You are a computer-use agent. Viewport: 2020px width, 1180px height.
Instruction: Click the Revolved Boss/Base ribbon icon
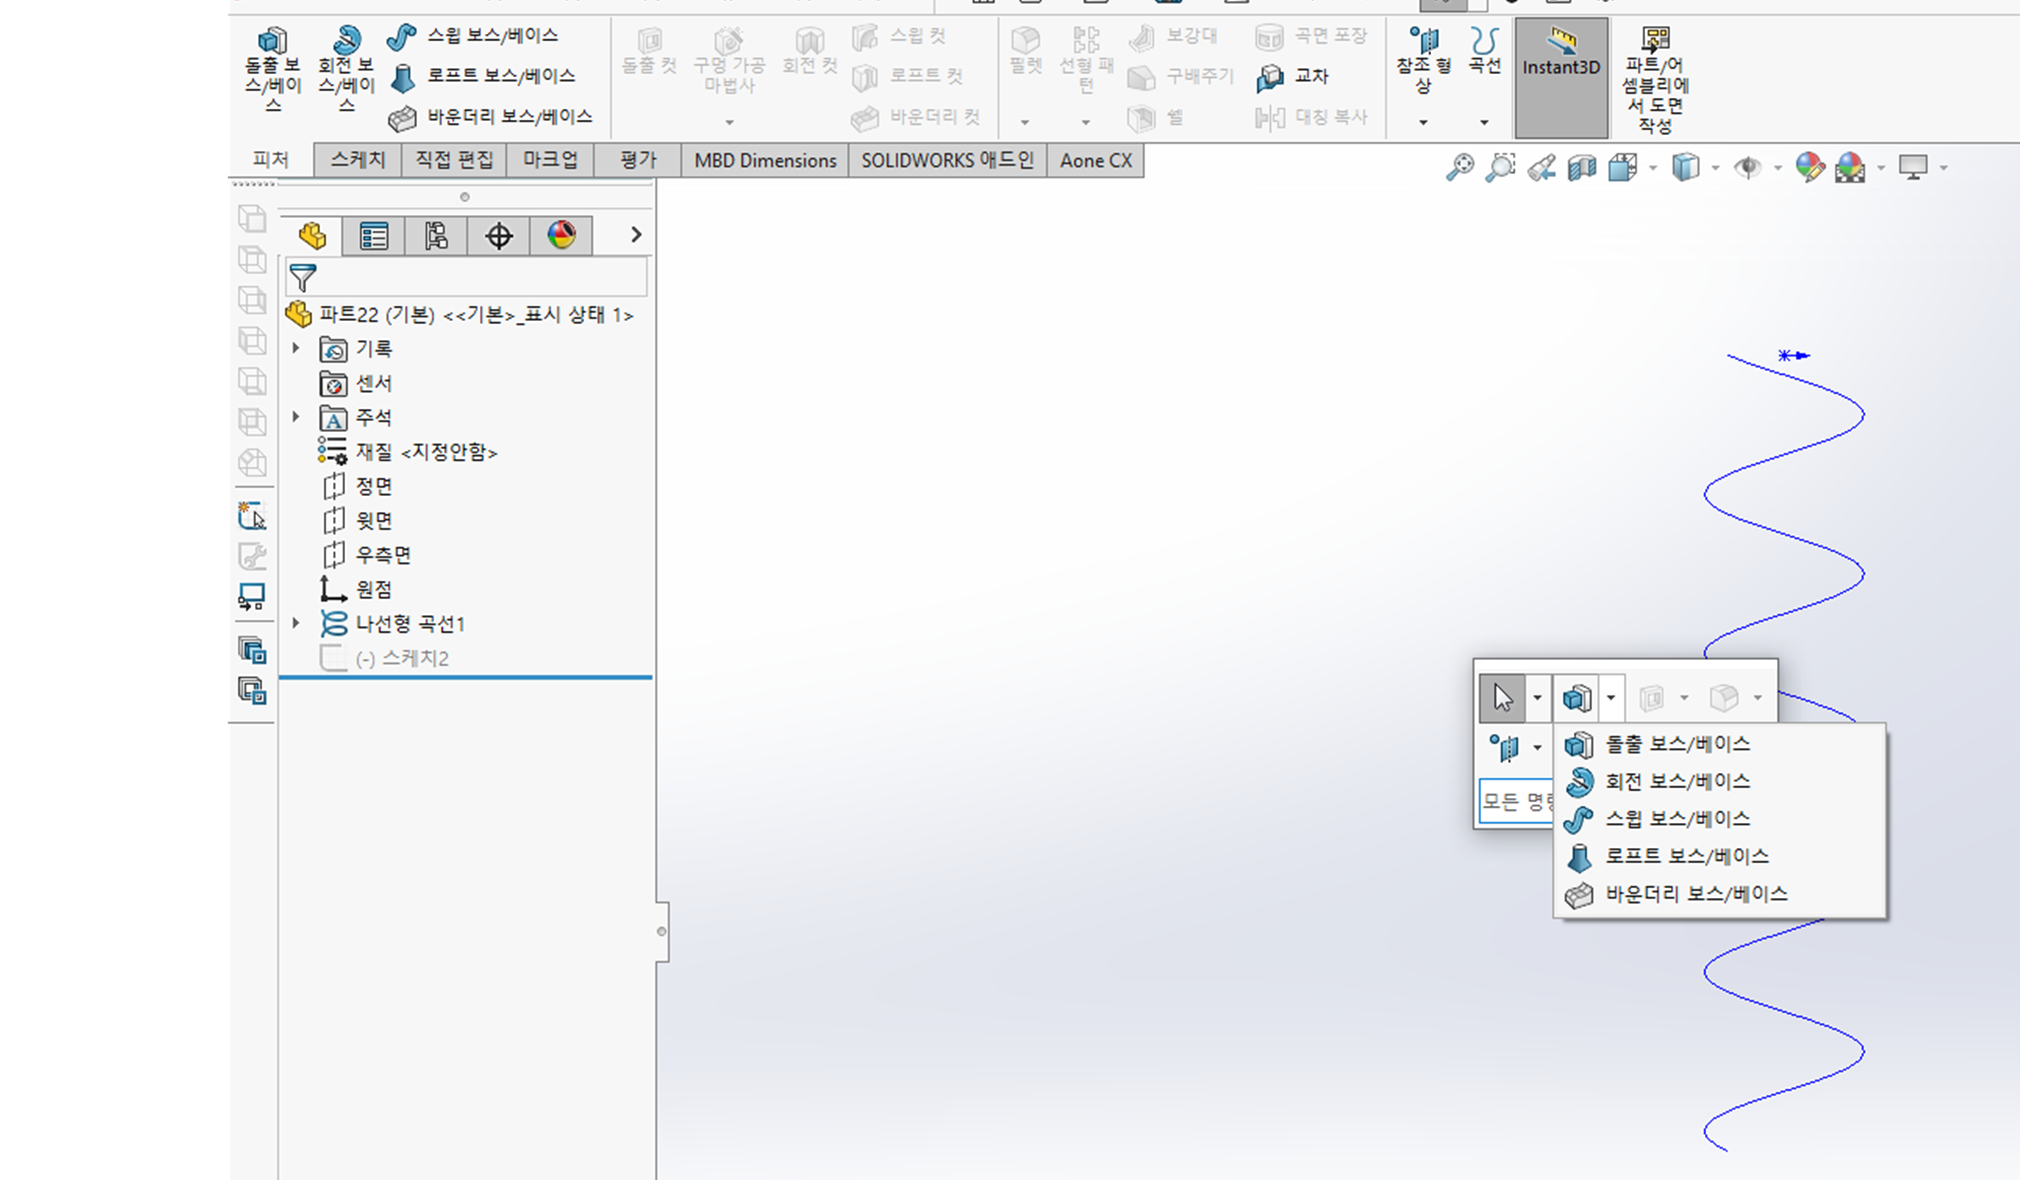(x=346, y=42)
